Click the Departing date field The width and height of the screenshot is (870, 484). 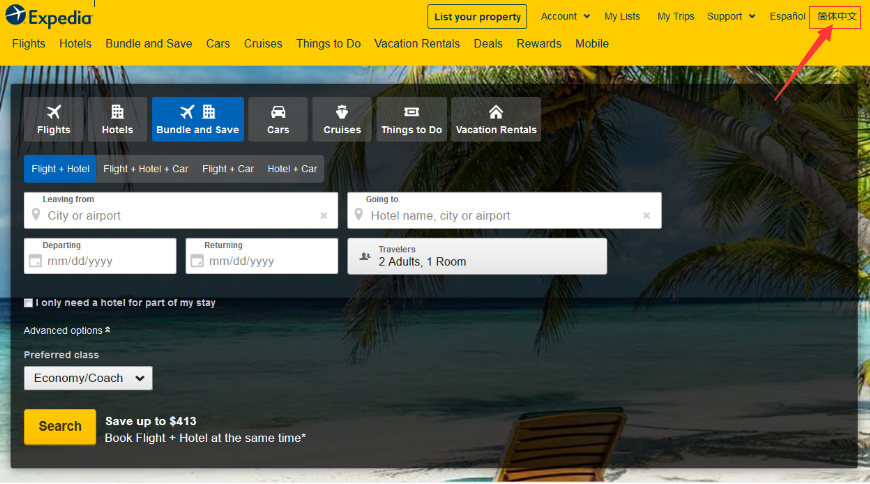coord(100,256)
